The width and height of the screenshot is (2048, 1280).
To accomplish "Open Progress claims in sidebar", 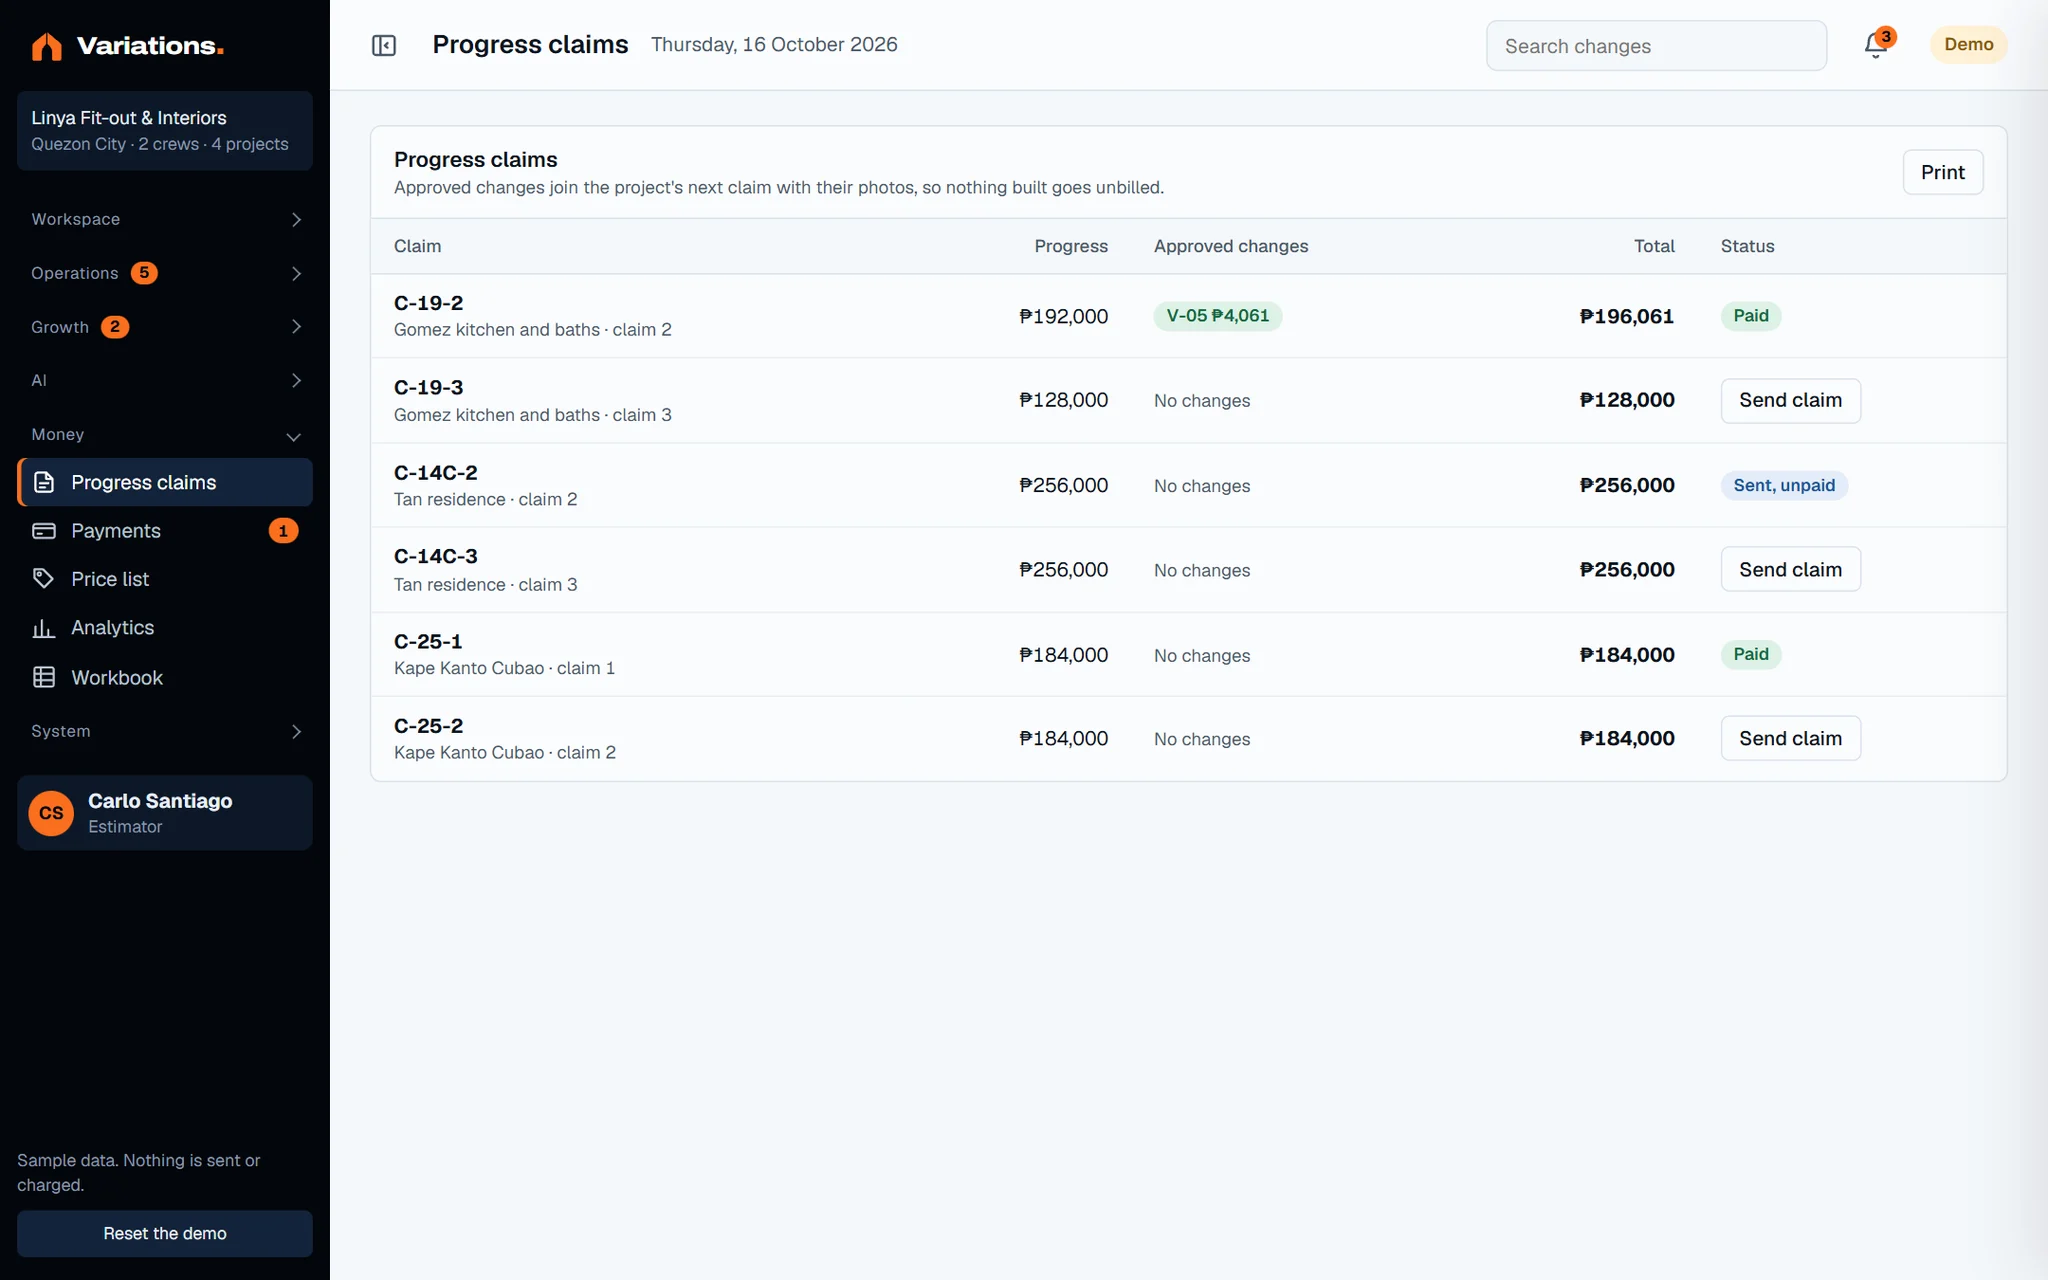I will click(165, 482).
